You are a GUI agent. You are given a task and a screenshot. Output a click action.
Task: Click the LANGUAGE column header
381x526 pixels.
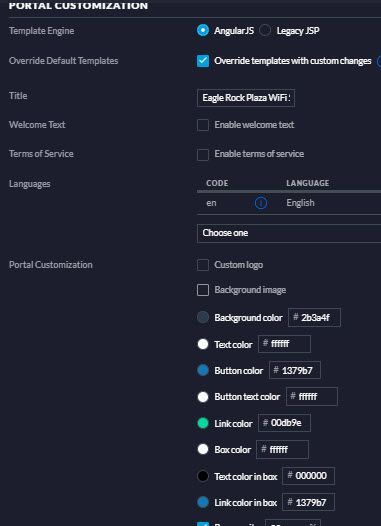(308, 183)
